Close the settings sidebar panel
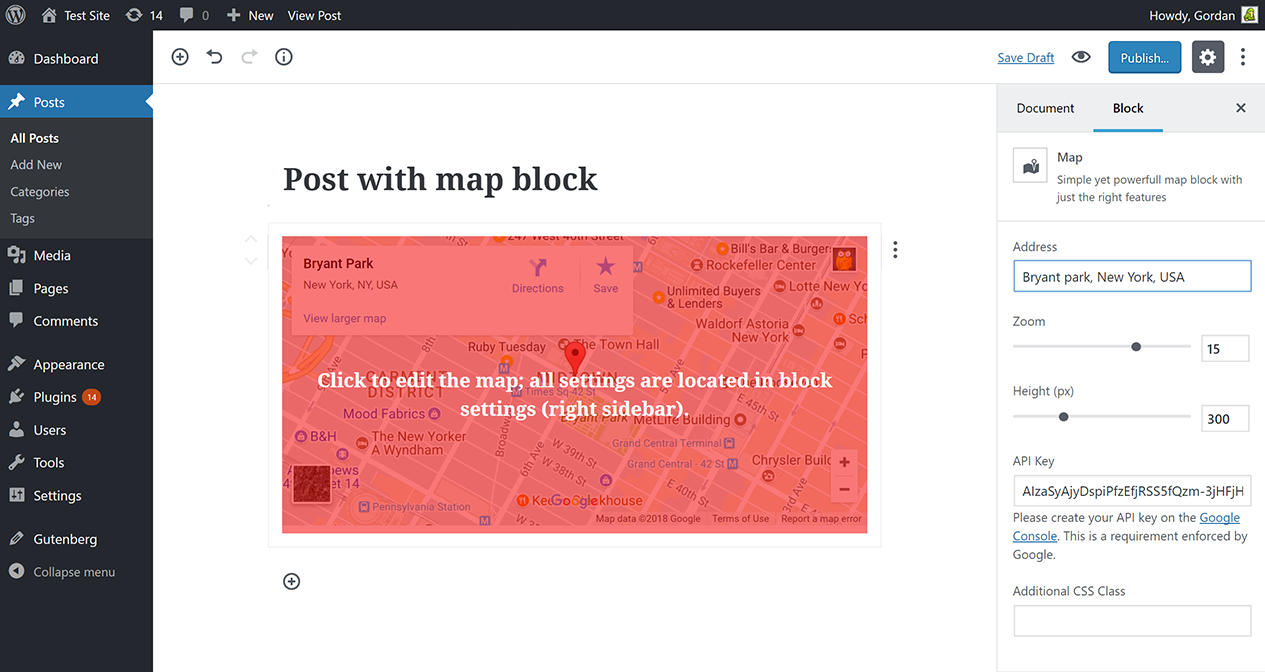The width and height of the screenshot is (1265, 672). pos(1241,108)
